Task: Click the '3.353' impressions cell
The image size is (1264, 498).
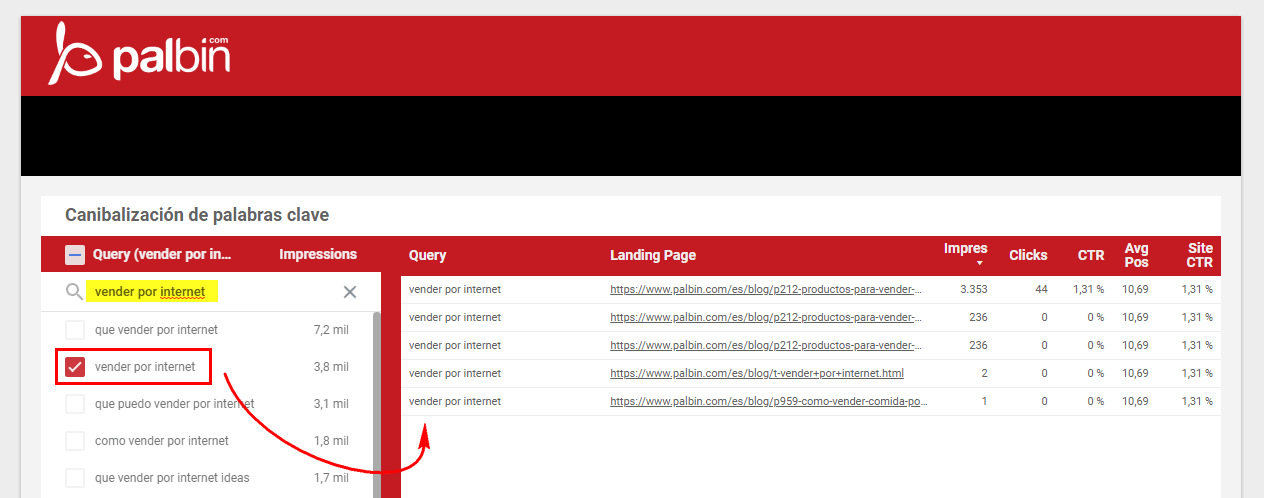Action: point(973,290)
